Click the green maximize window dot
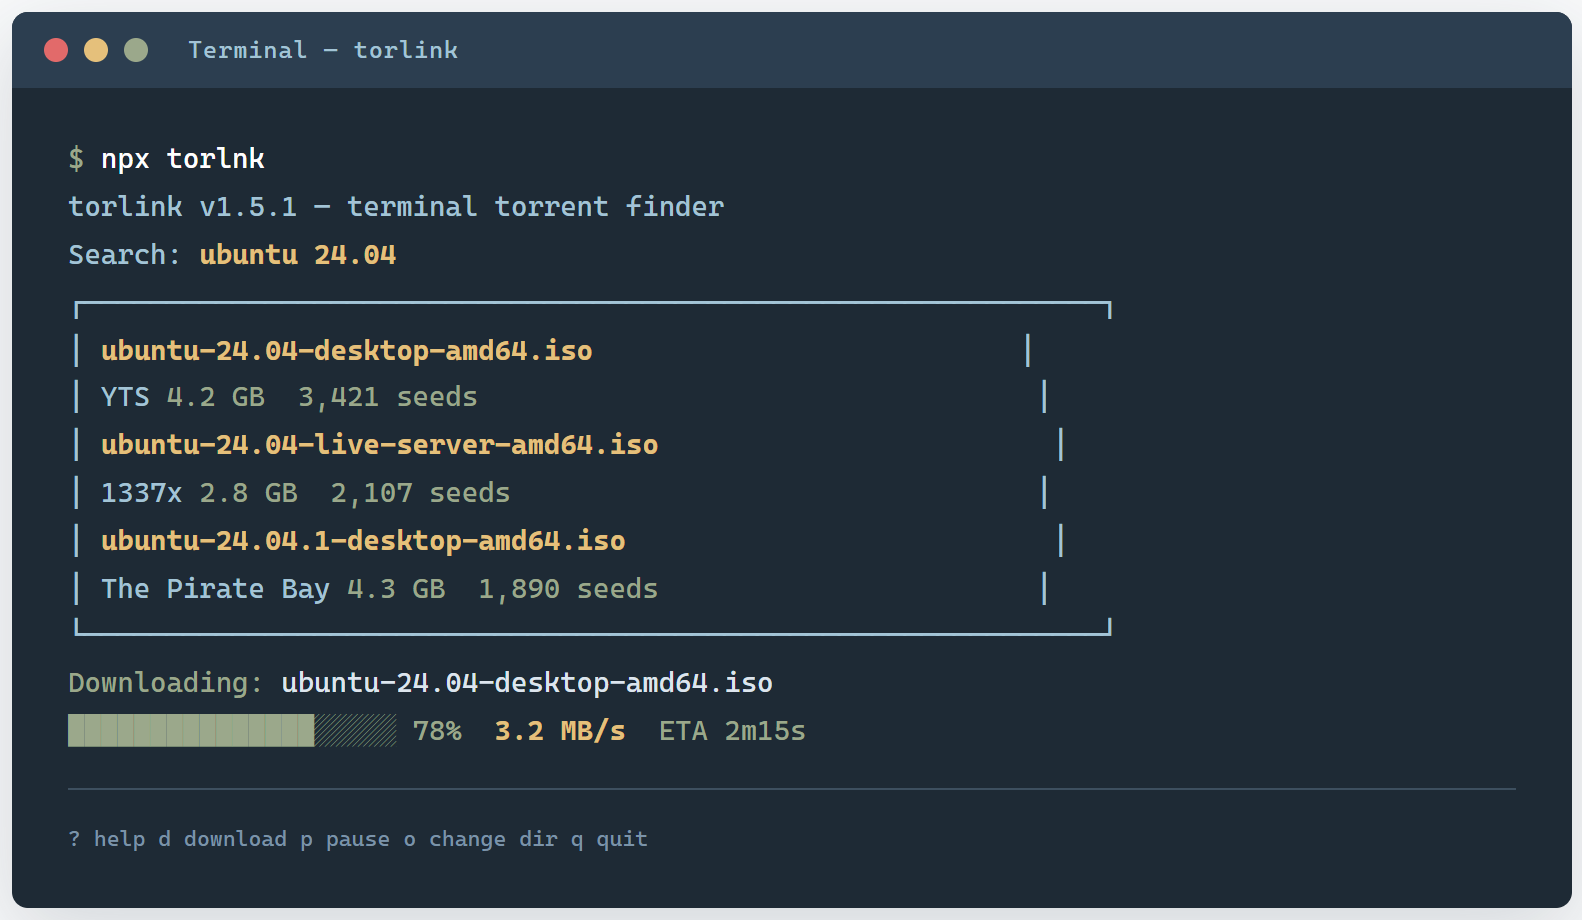The image size is (1582, 920). point(136,50)
